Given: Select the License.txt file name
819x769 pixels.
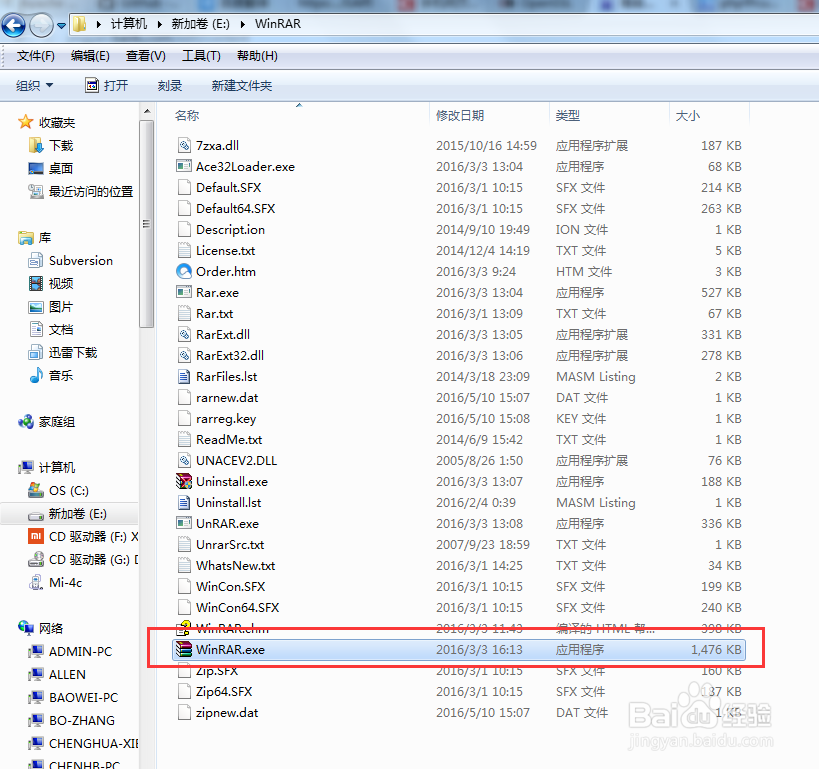Looking at the screenshot, I should pyautogui.click(x=226, y=251).
